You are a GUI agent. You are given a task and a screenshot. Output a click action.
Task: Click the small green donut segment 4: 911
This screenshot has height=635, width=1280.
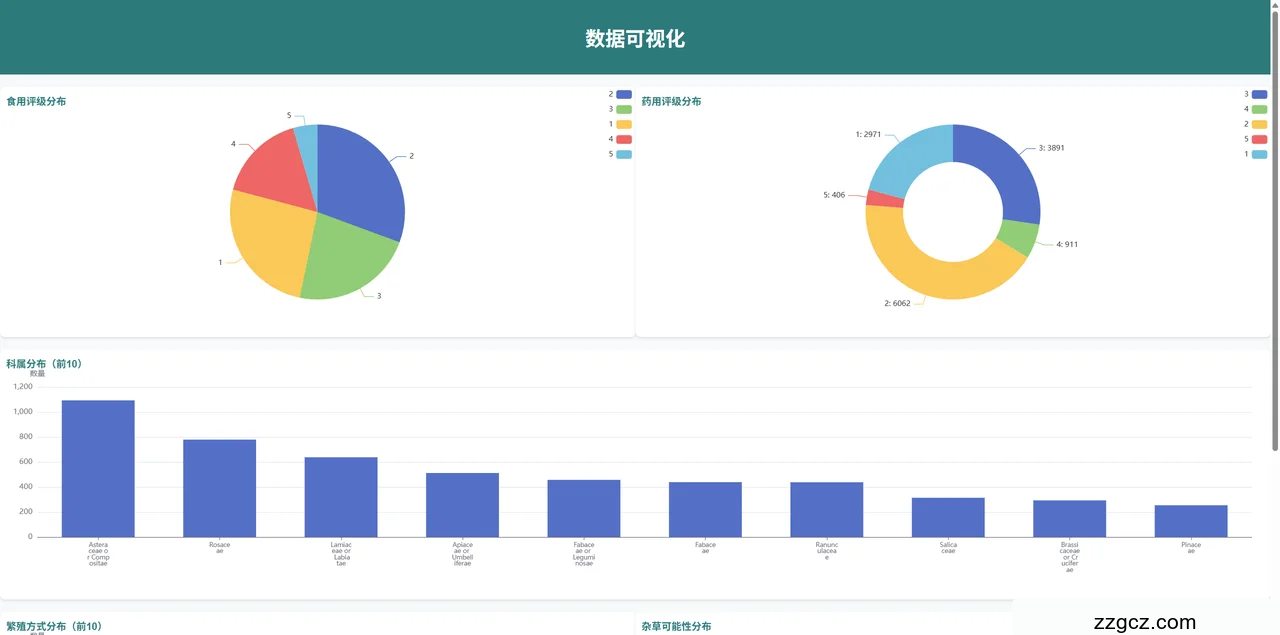(1017, 238)
